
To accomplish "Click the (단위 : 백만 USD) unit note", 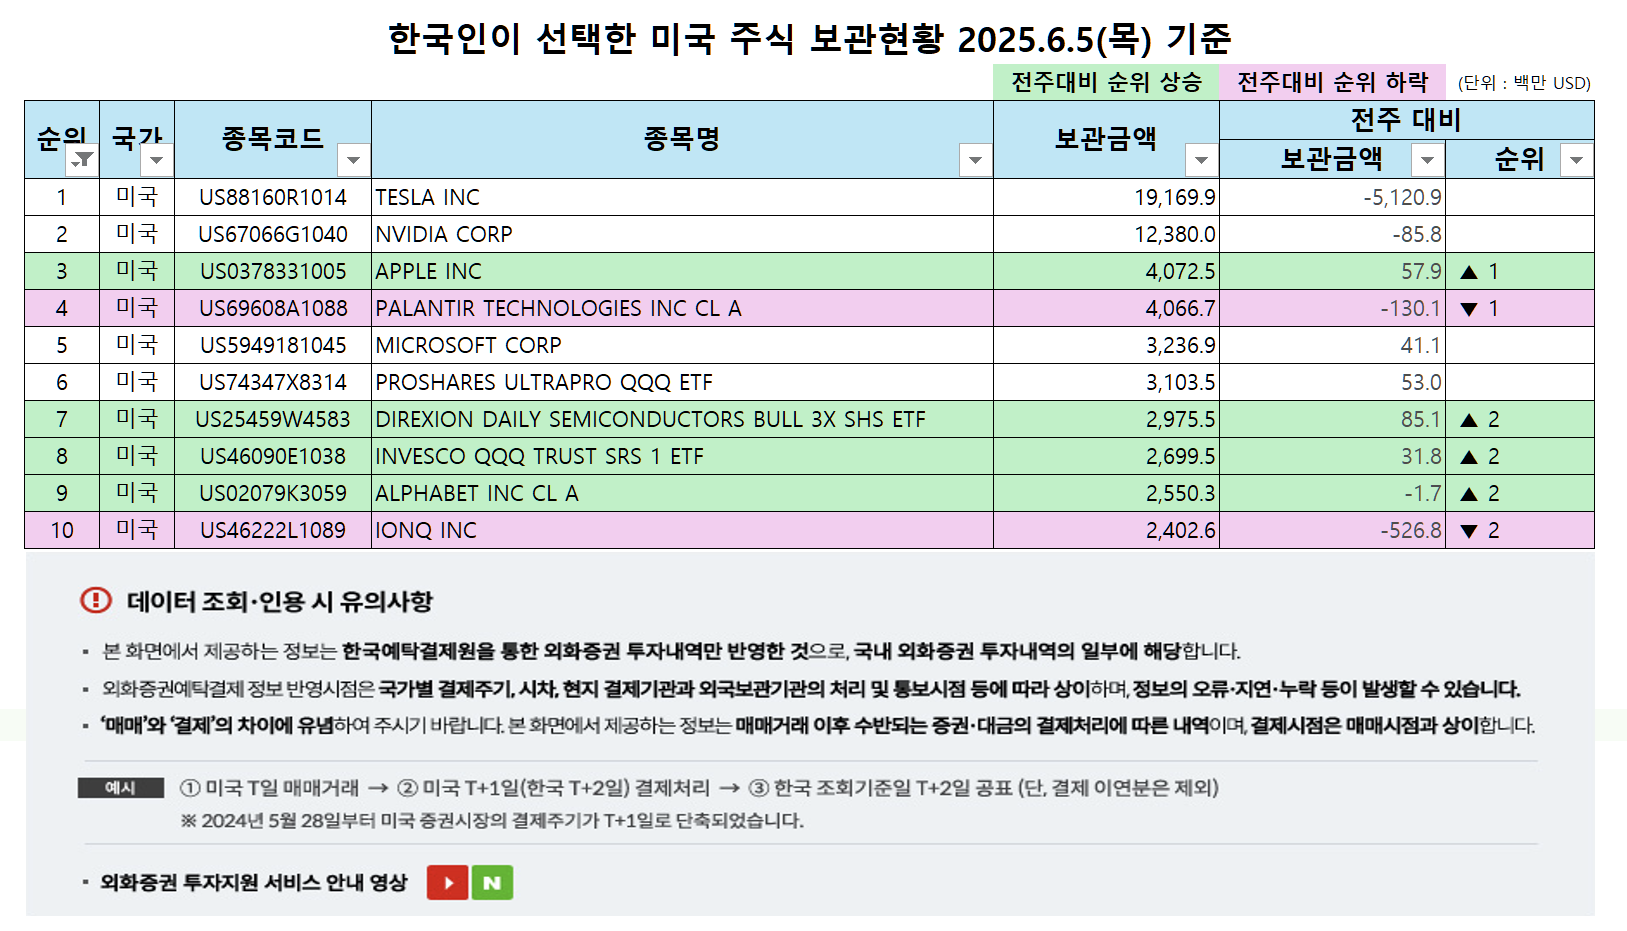I will (1524, 83).
